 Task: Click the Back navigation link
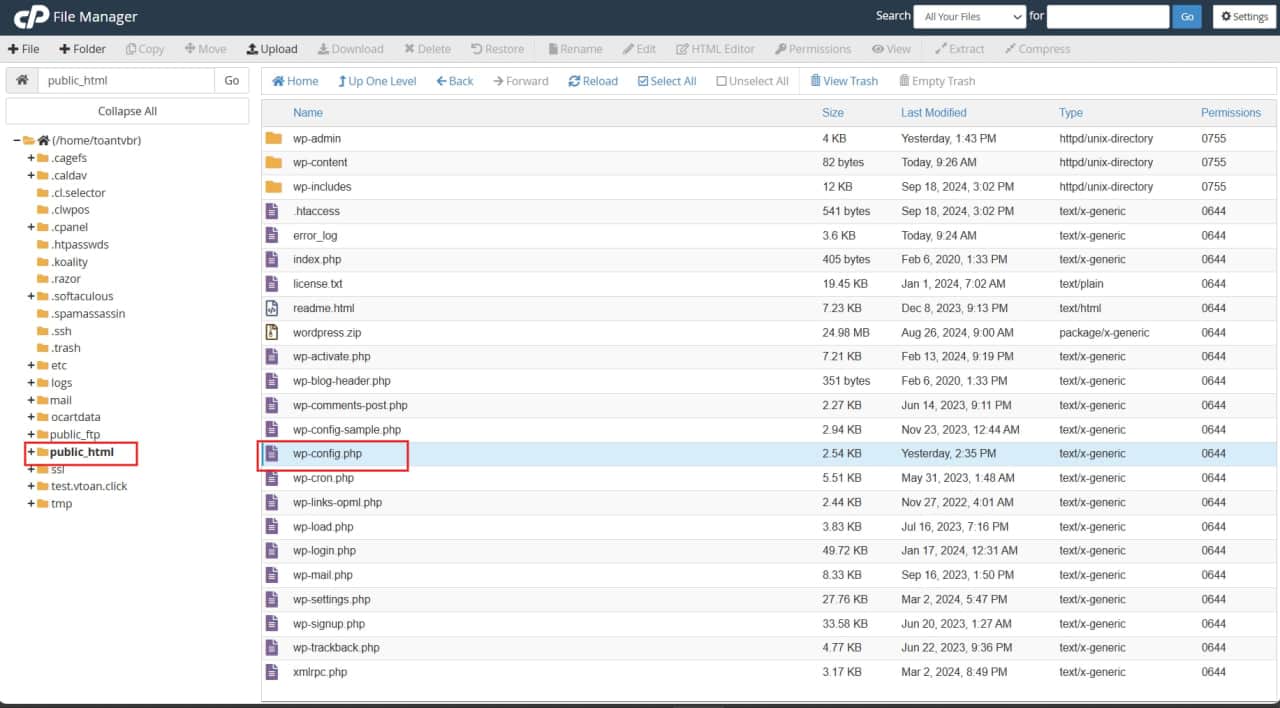[x=455, y=81]
